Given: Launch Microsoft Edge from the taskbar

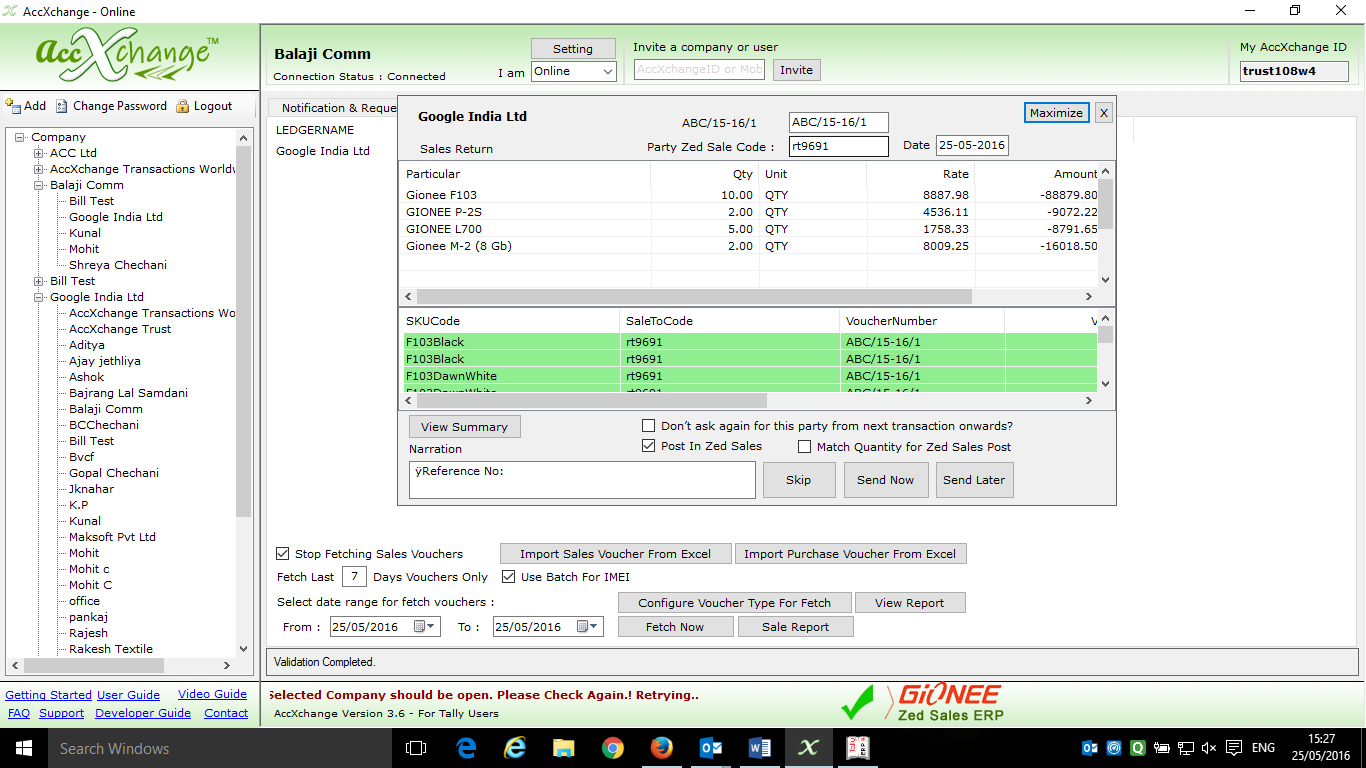Looking at the screenshot, I should (466, 748).
